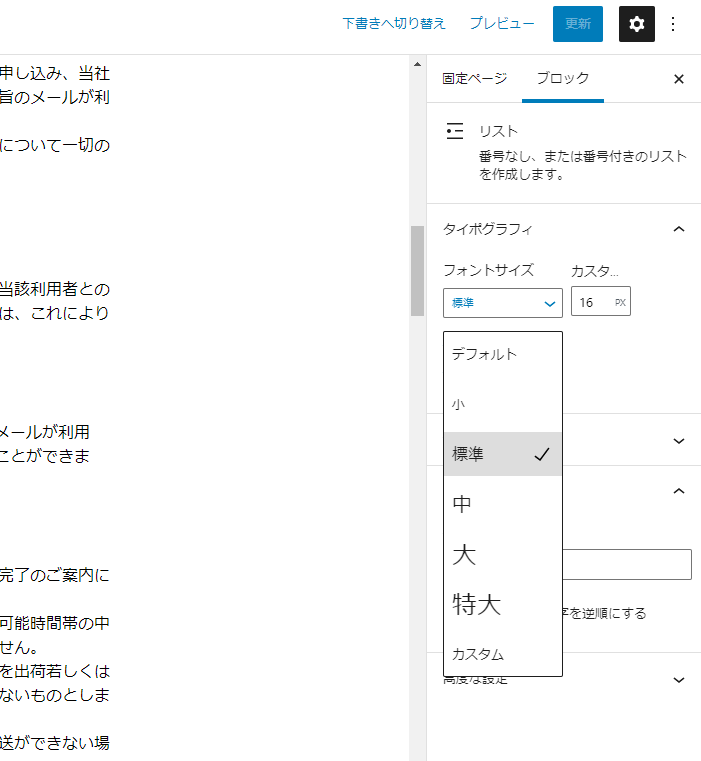Select the ブロック tab
The height and width of the screenshot is (761, 701).
coord(563,78)
